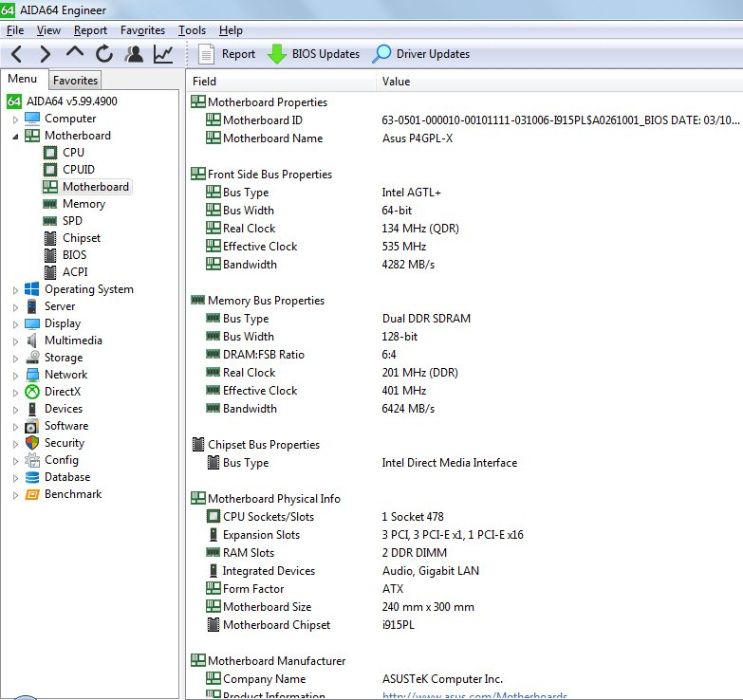Click the Security shield icon
This screenshot has width=743, height=700.
pos(32,443)
